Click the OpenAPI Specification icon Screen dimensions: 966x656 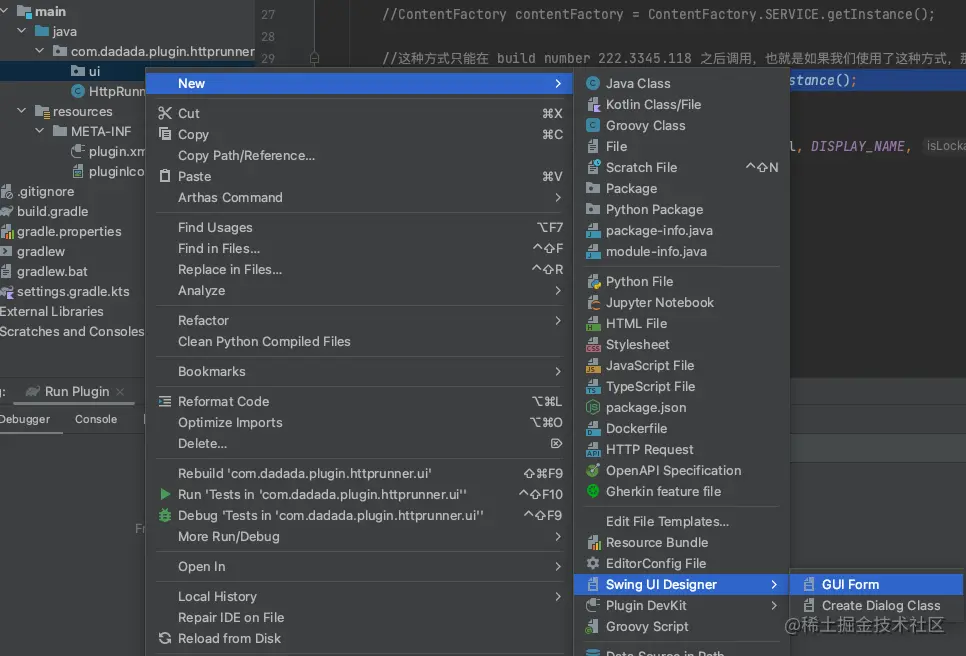coord(593,471)
